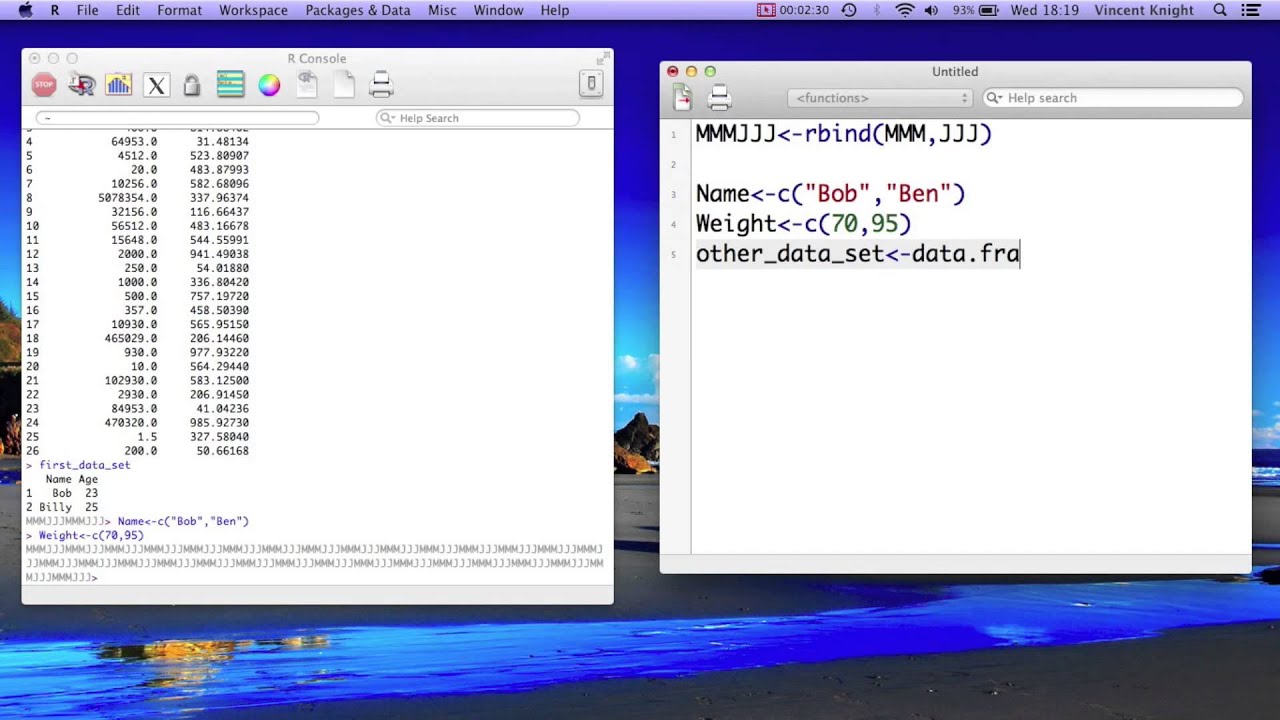Click editor line 'other_data_set<-data.fra'
The image size is (1280, 720).
pyautogui.click(x=857, y=254)
